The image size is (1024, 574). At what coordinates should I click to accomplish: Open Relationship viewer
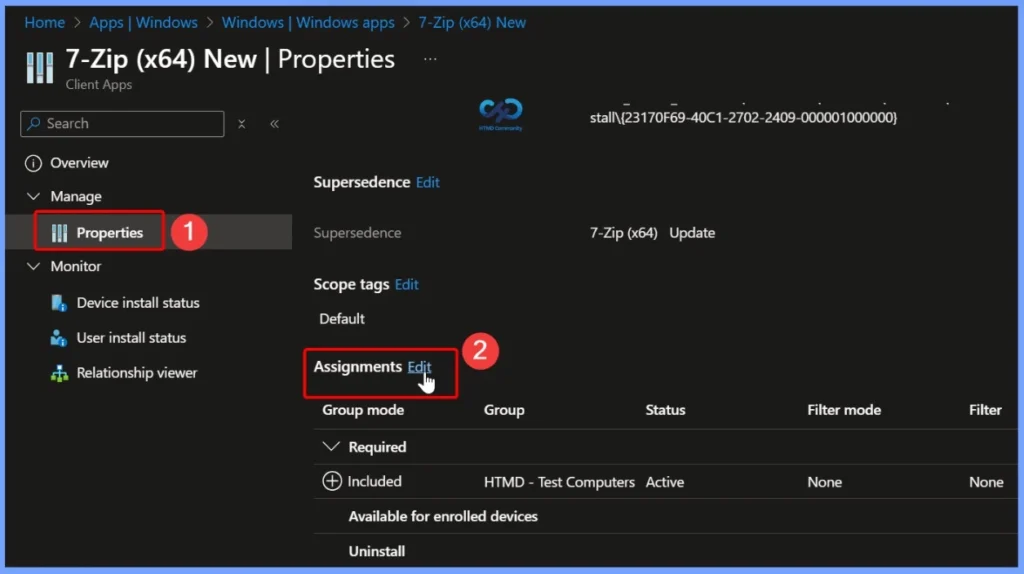click(x=136, y=373)
